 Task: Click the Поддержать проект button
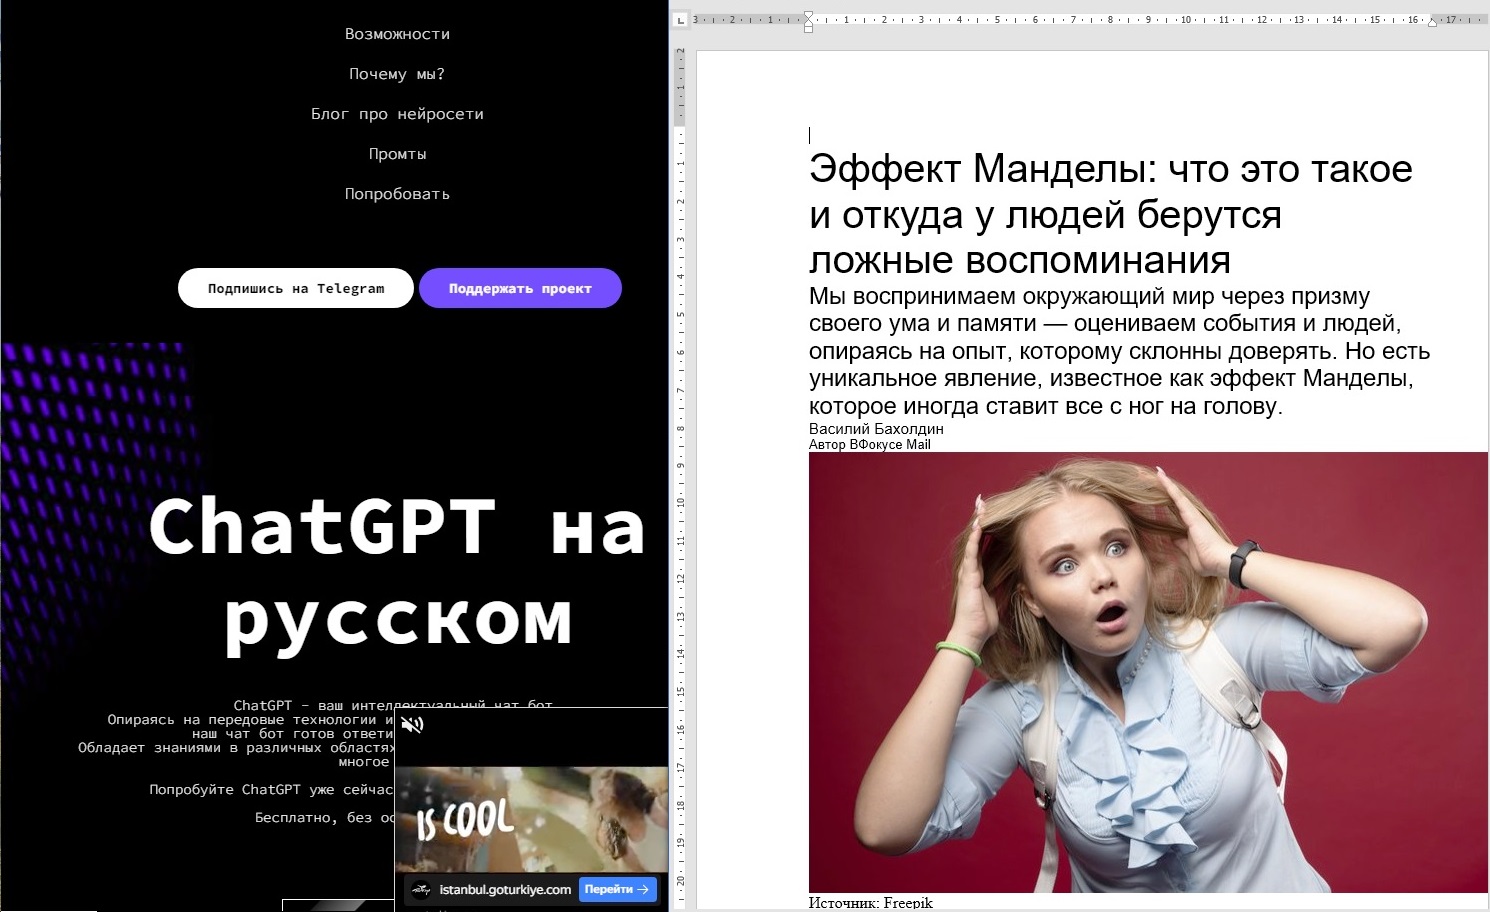pos(520,288)
